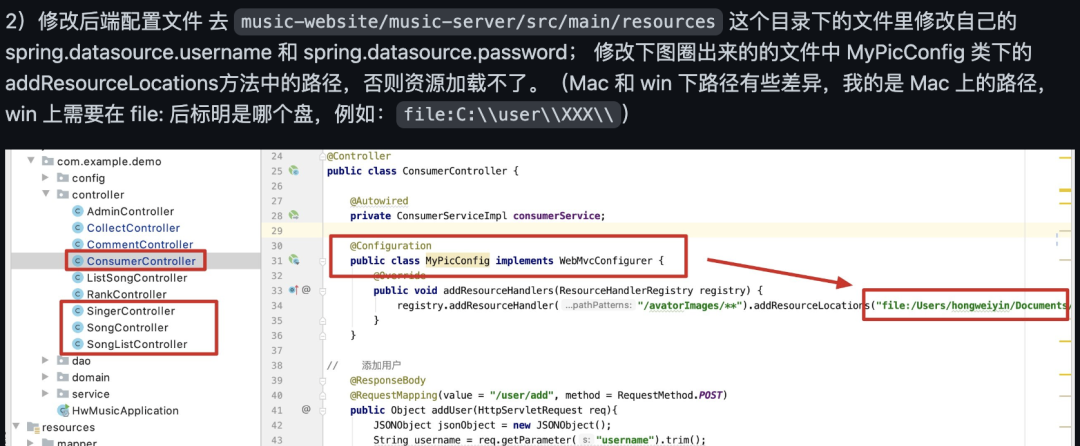The image size is (1080, 446).
Task: Expand the dao folder arrow
Action: coord(45,361)
